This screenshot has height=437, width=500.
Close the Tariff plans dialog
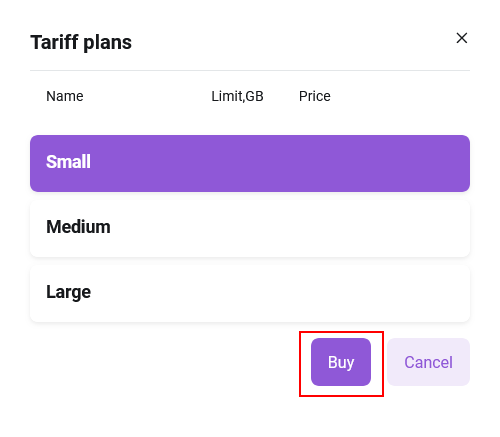462,38
